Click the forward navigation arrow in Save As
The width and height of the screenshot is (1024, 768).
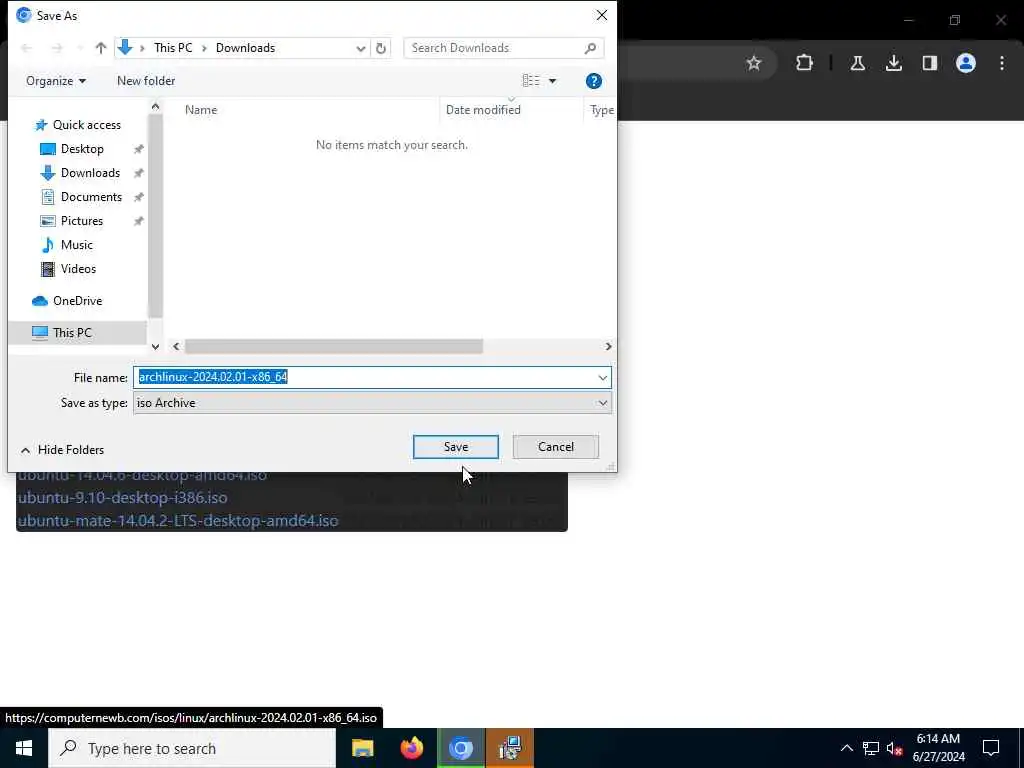tap(57, 48)
